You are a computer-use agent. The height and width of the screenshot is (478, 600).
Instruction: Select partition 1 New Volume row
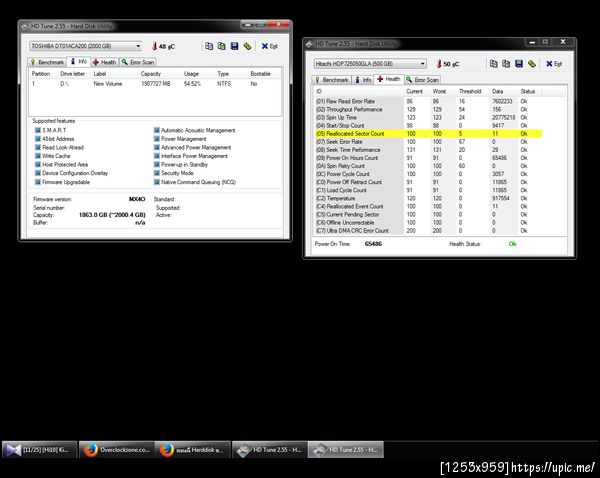point(155,83)
